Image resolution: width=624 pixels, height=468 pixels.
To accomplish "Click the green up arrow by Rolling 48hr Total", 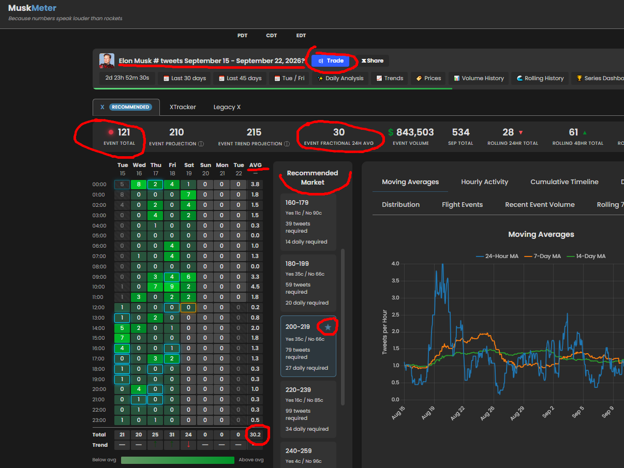I will click(585, 133).
